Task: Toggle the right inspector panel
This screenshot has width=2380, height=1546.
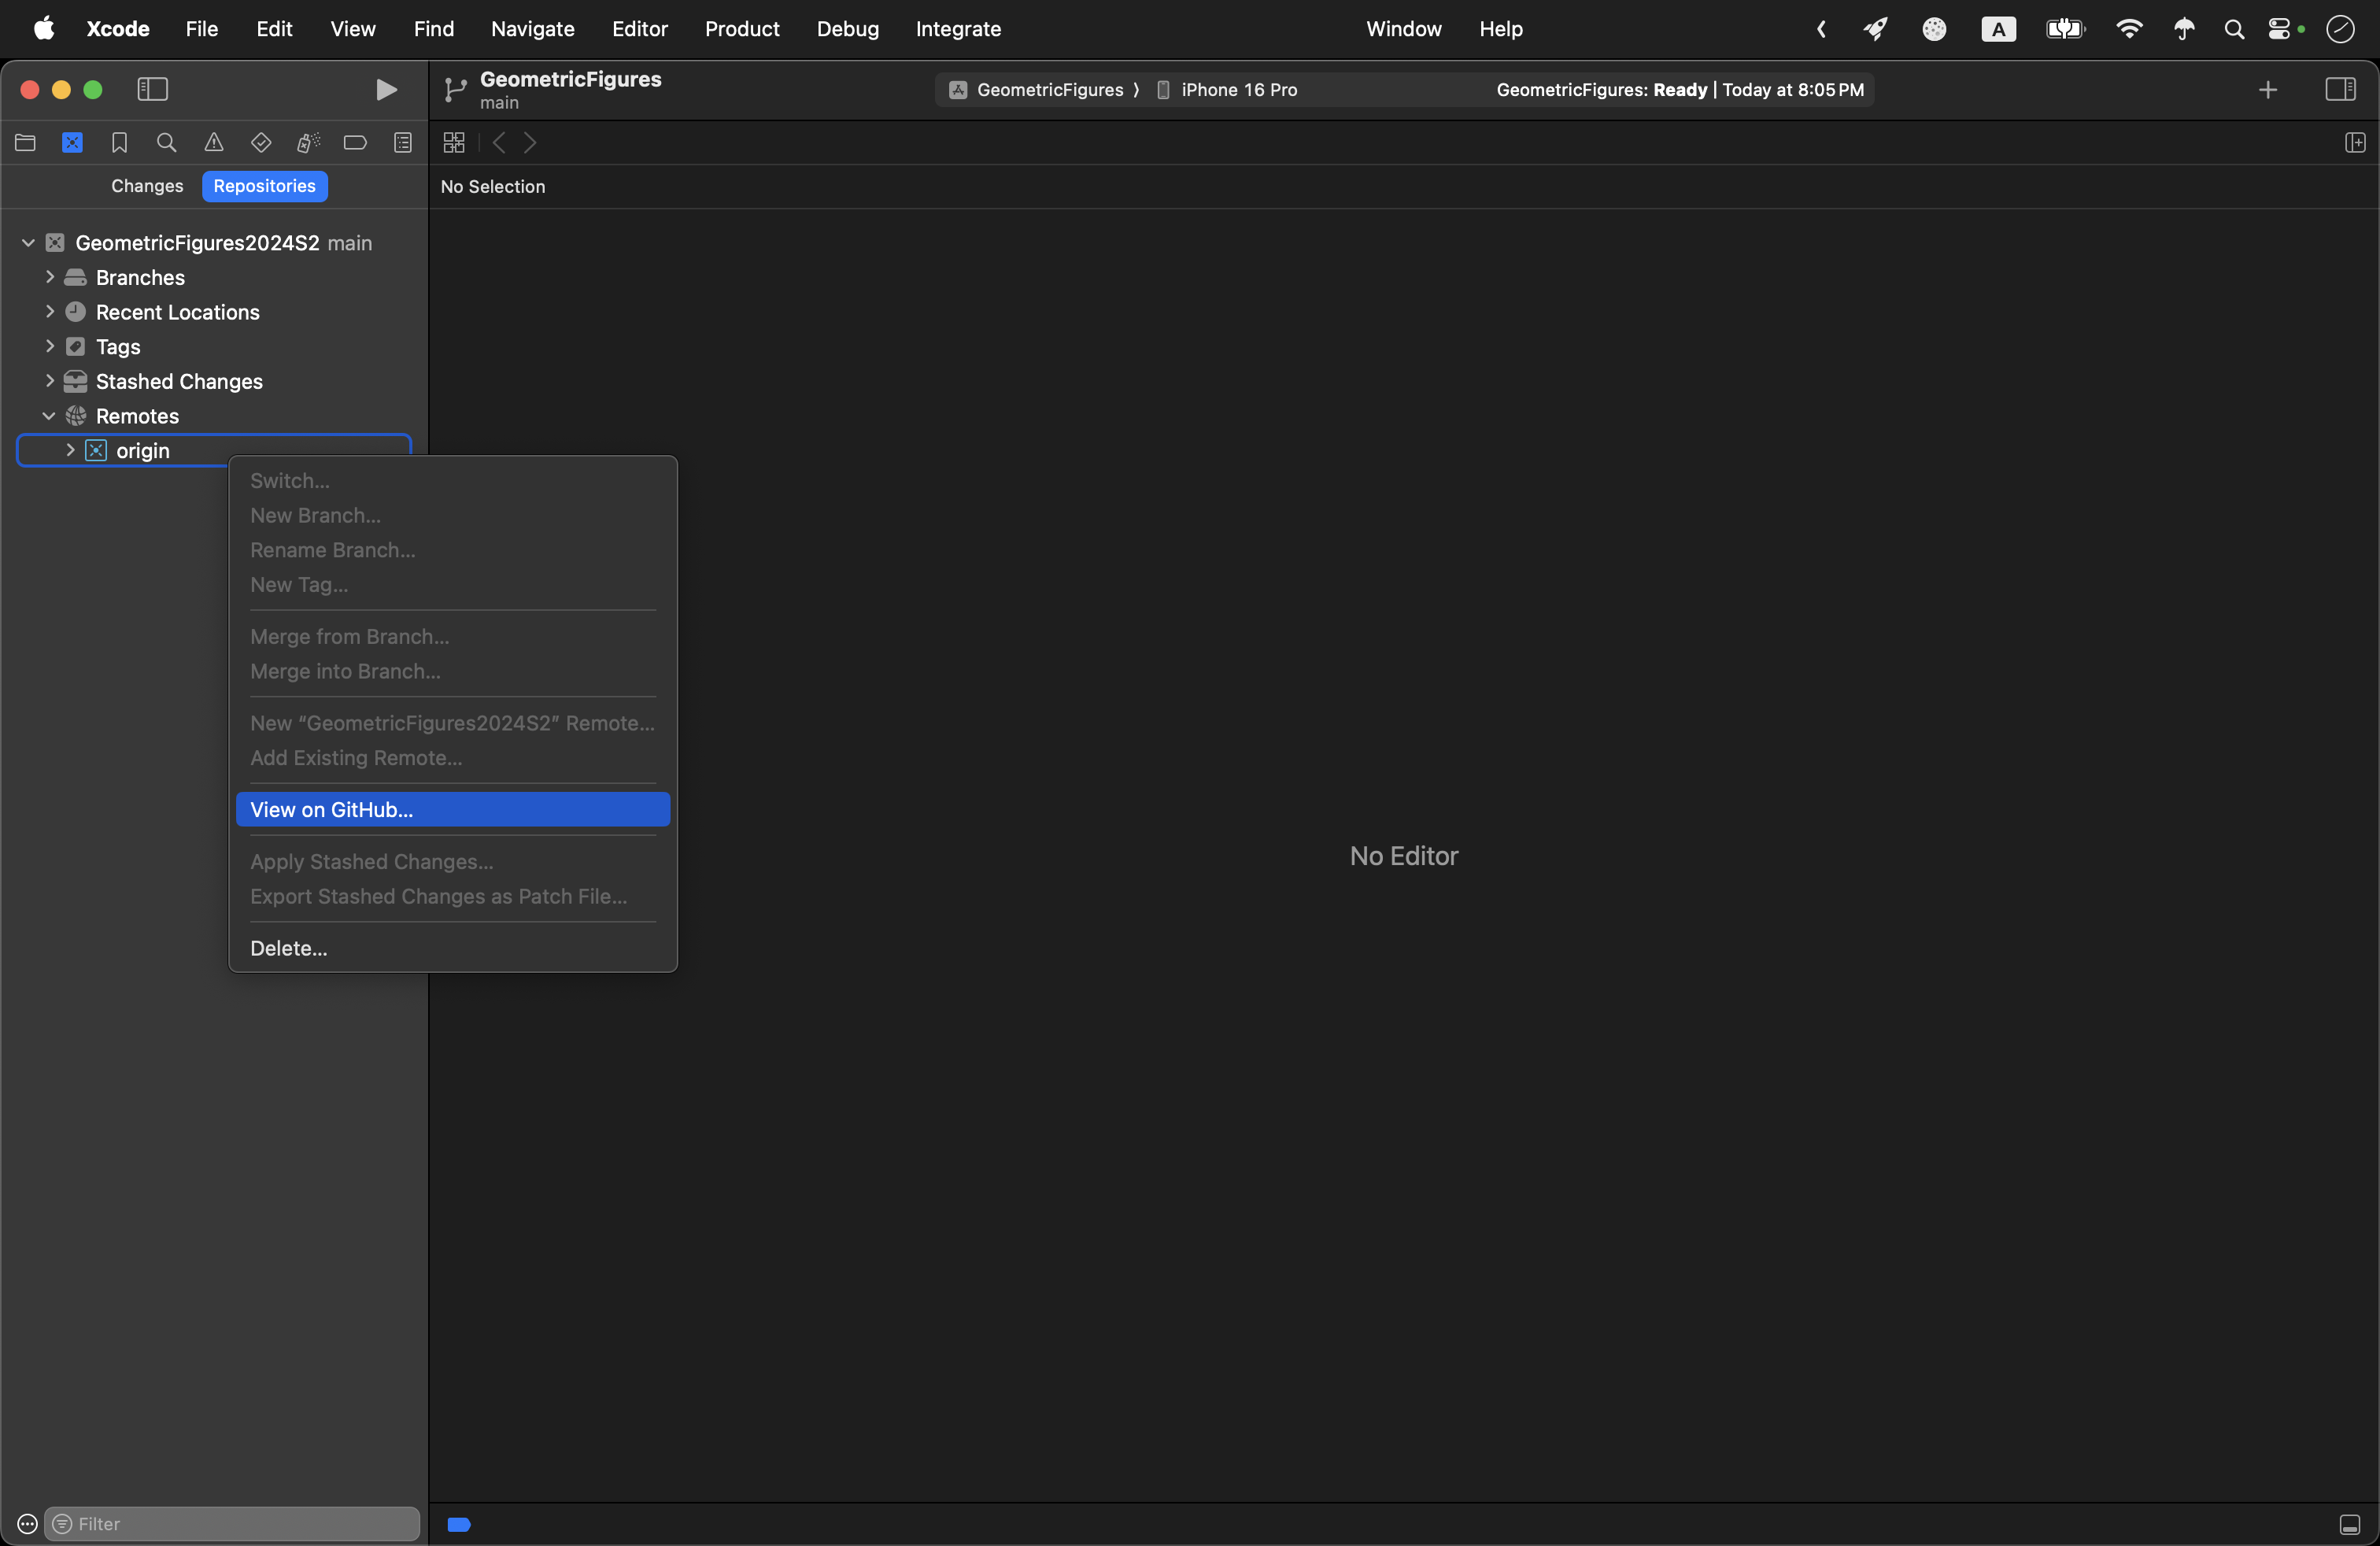Action: (x=2340, y=90)
